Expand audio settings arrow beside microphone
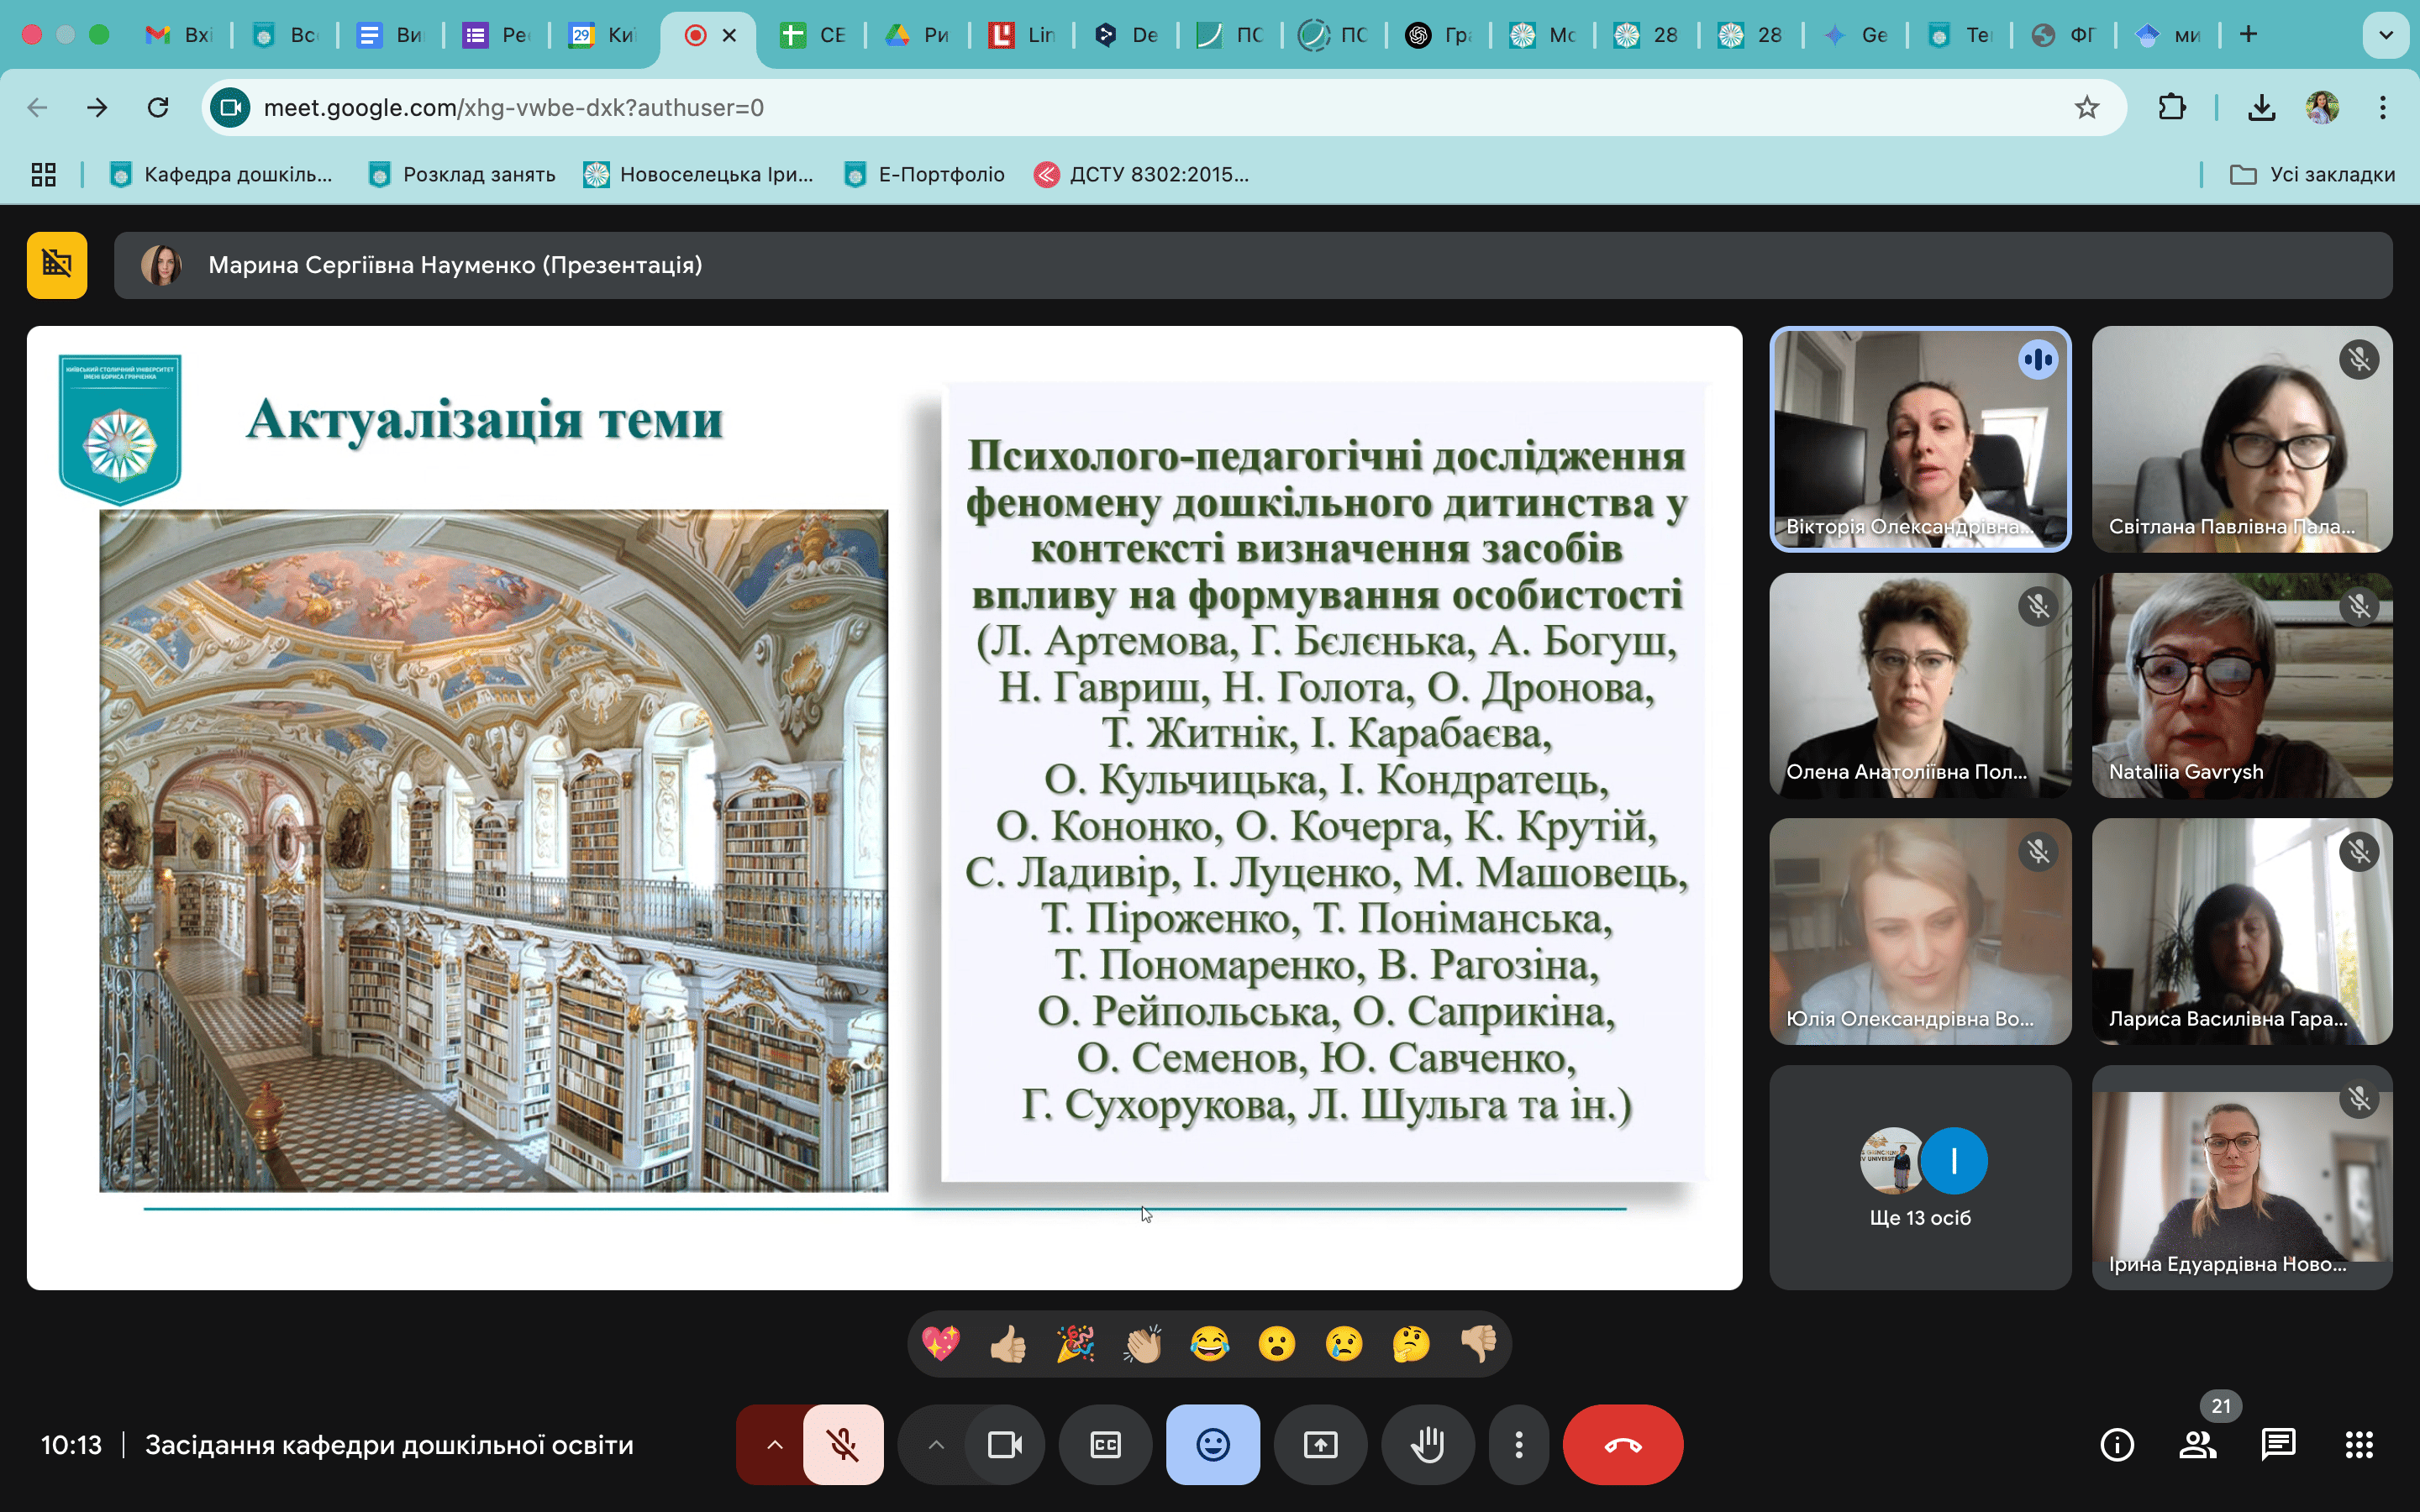2420x1512 pixels. 774,1444
